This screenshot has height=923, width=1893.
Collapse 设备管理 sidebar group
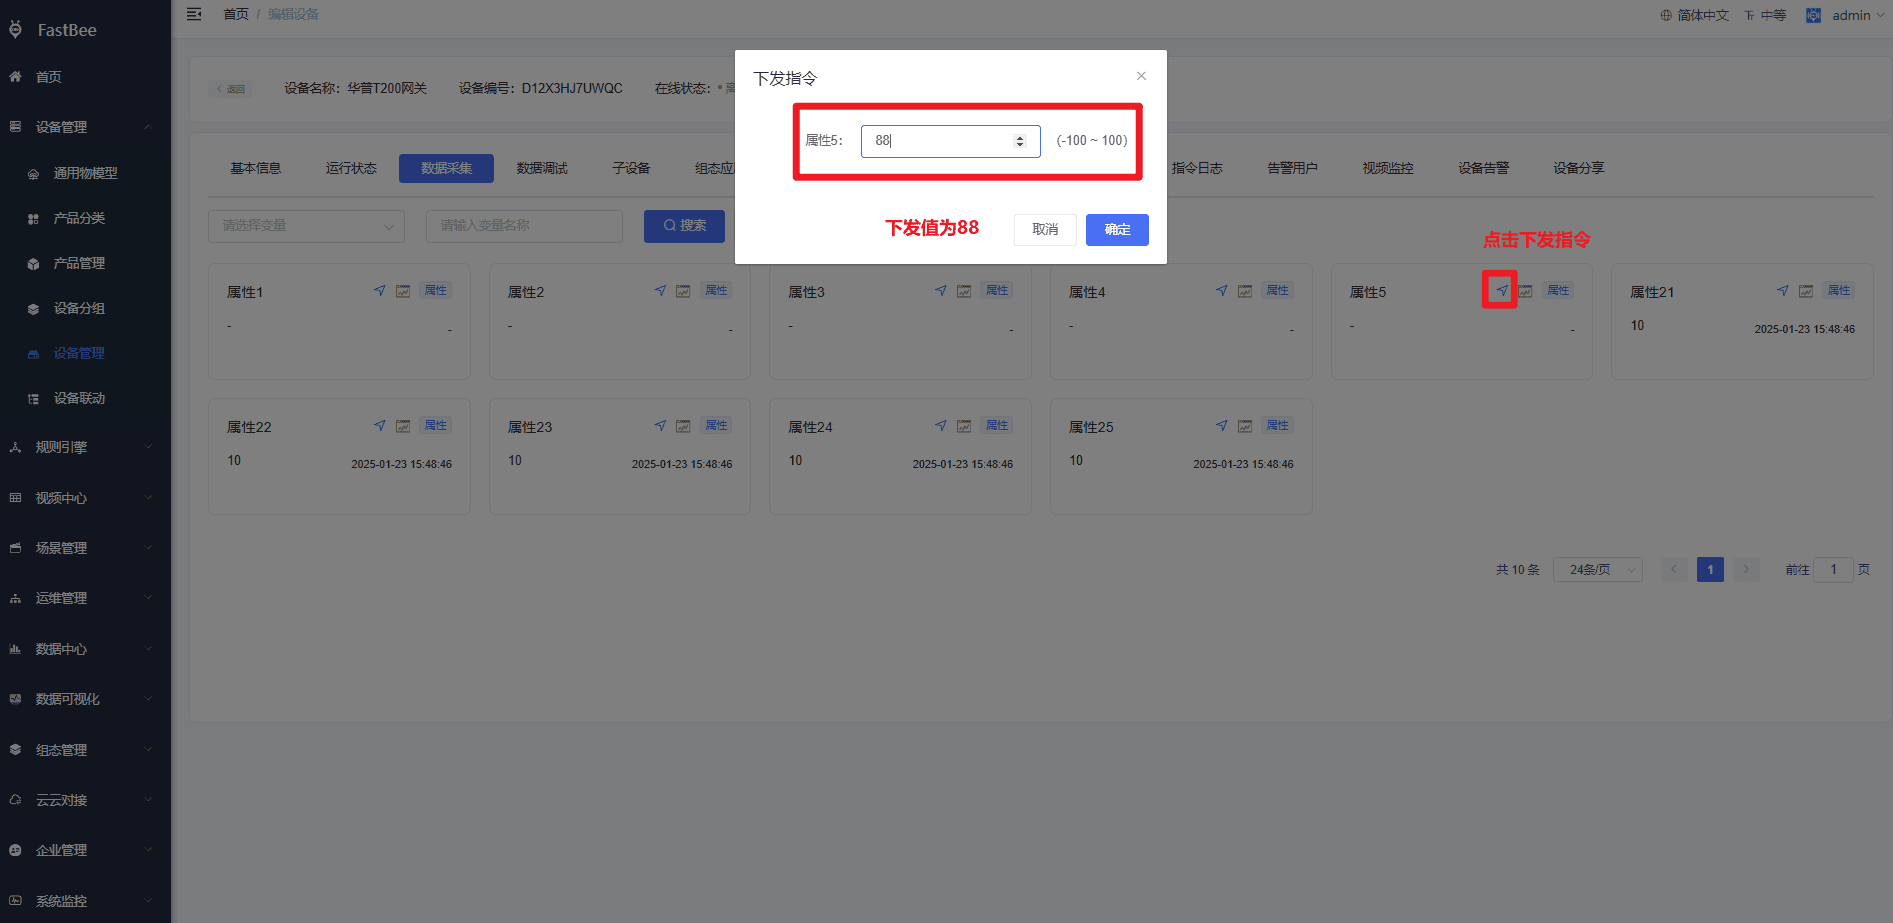point(85,127)
